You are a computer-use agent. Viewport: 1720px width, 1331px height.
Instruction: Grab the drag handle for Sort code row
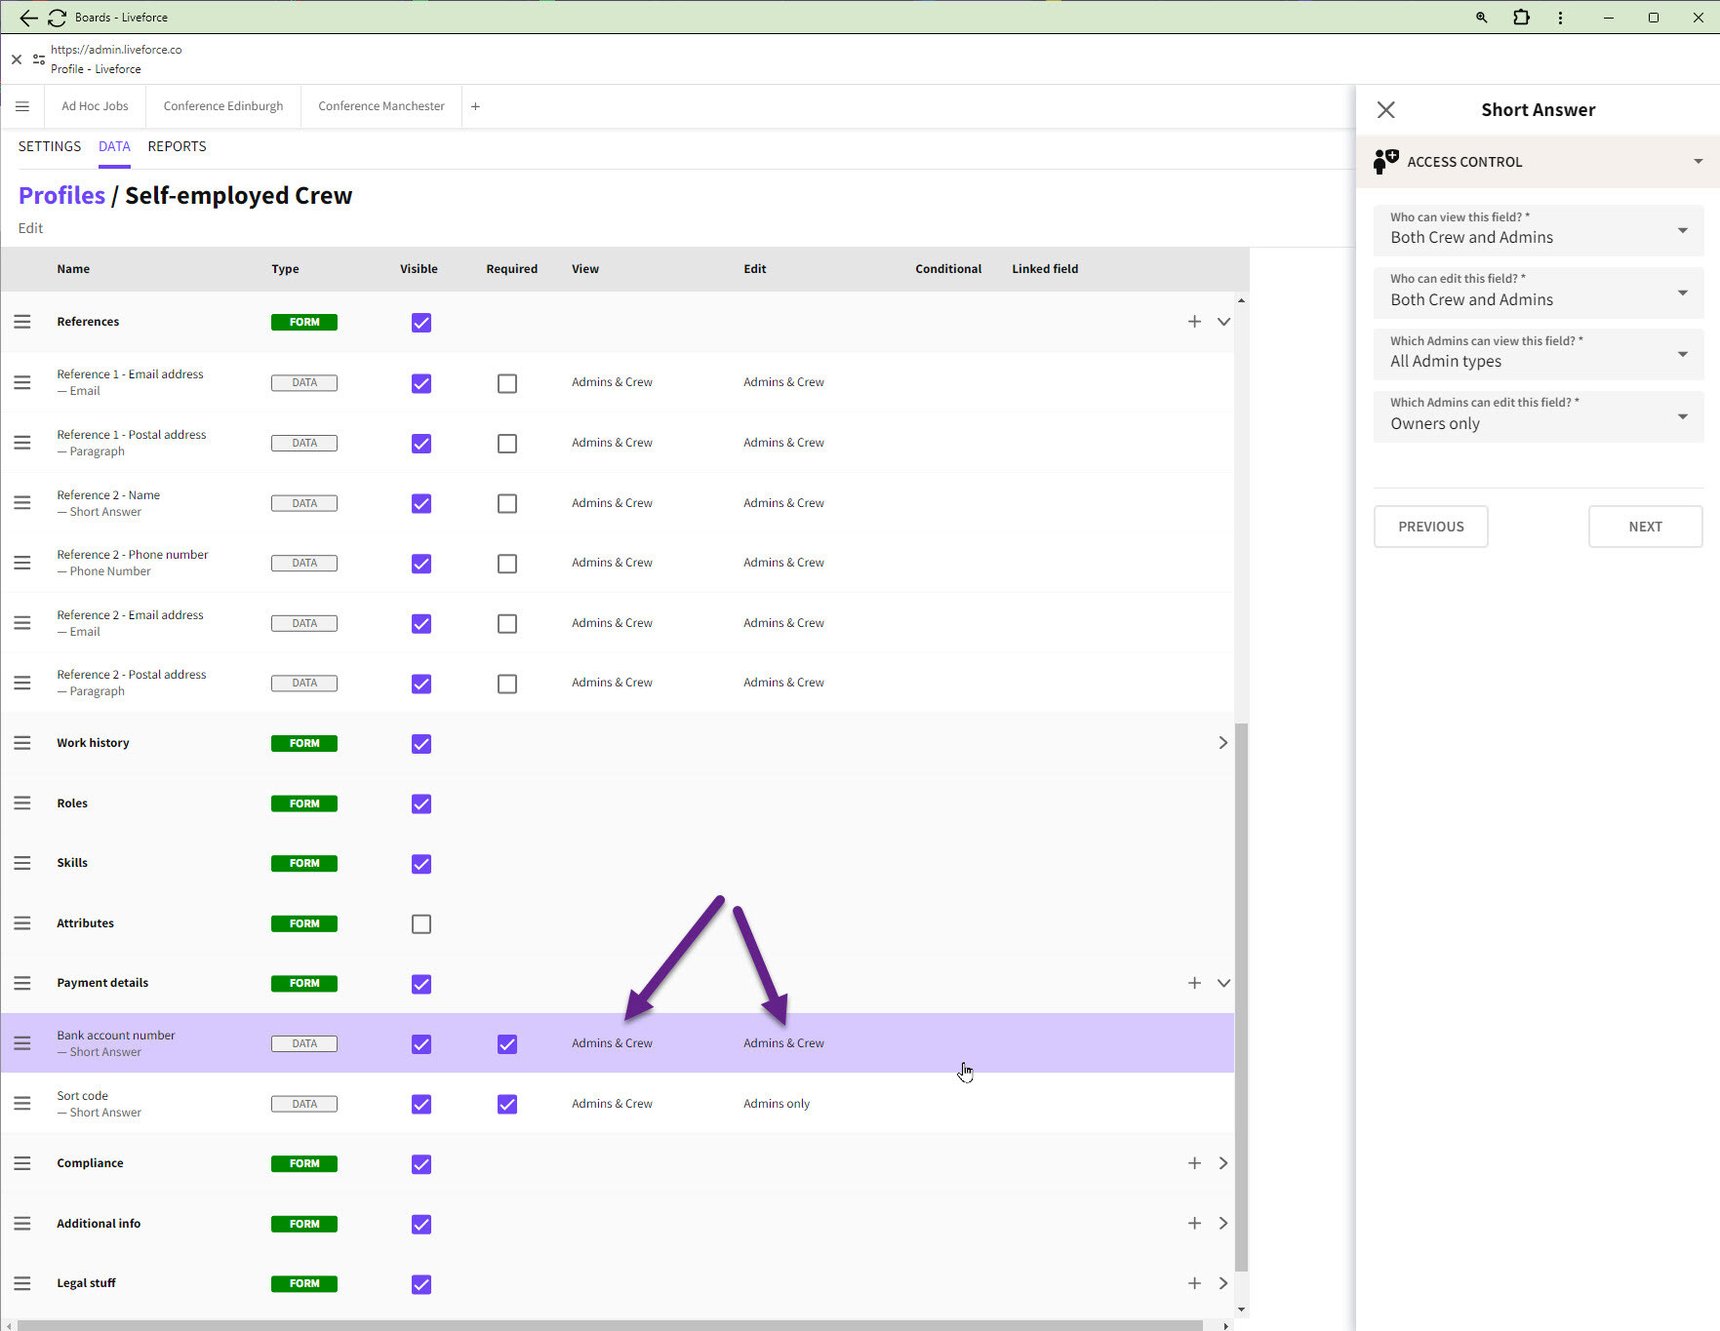tap(22, 1104)
